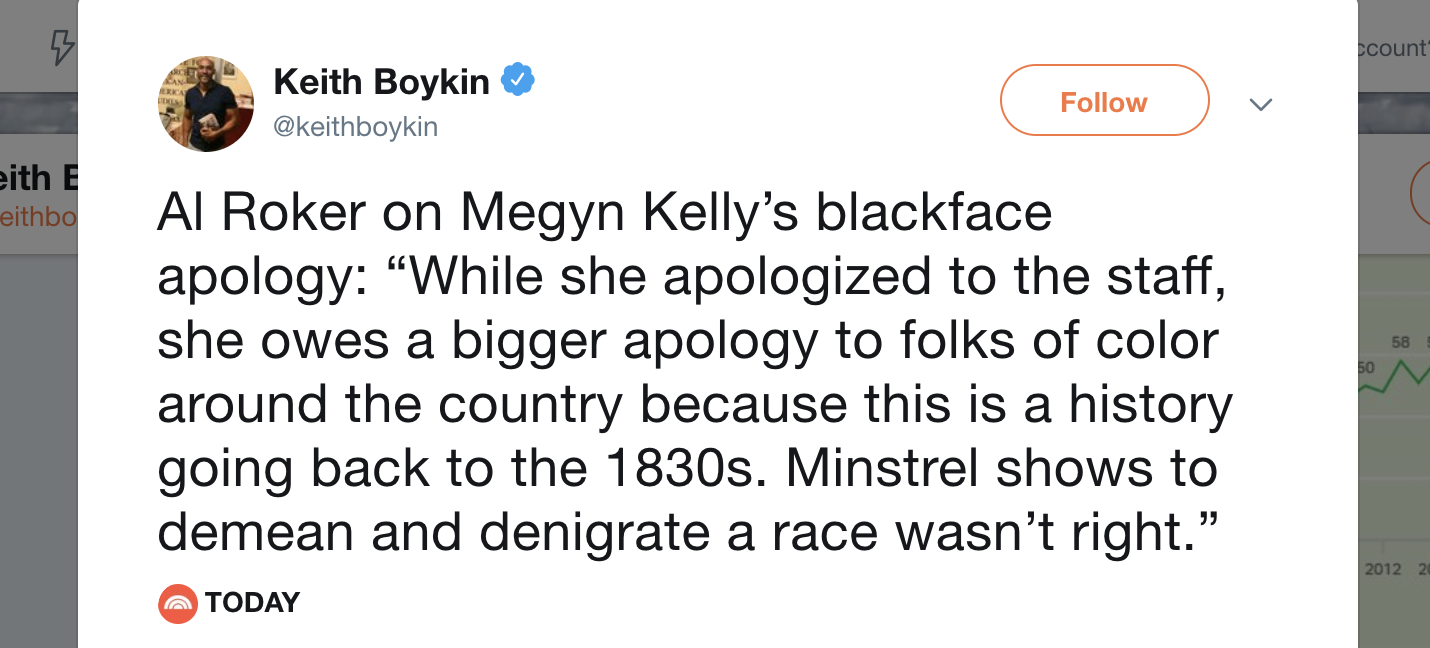Click the cut-off account text at top right

coord(1390,47)
